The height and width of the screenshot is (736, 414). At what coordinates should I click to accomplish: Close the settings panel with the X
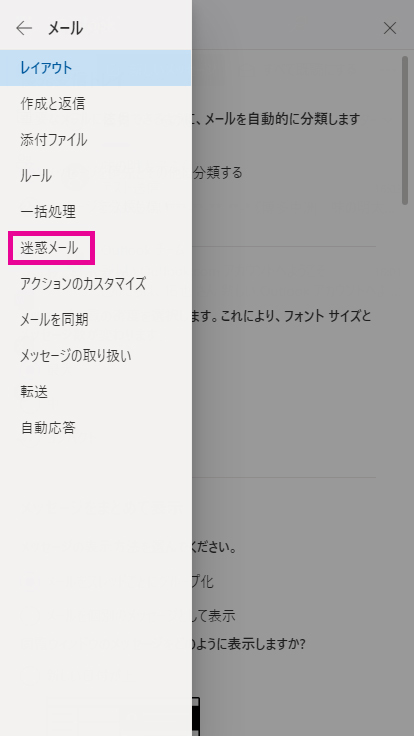point(390,28)
